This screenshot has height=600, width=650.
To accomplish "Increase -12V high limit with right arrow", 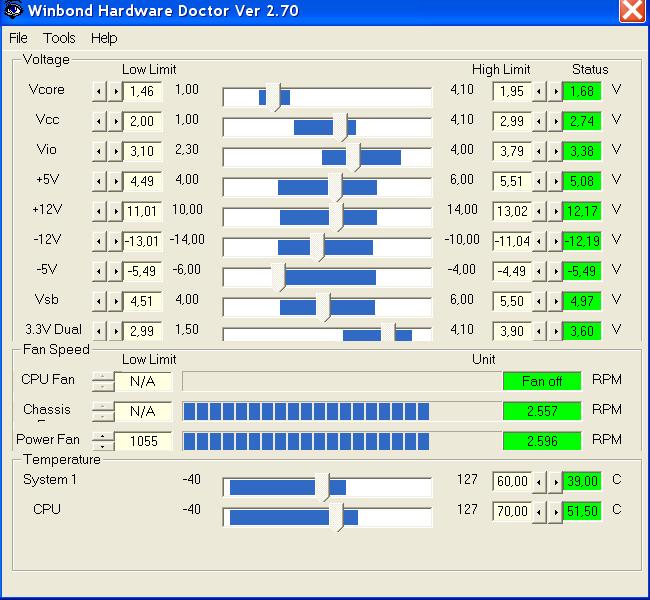I will [x=555, y=241].
